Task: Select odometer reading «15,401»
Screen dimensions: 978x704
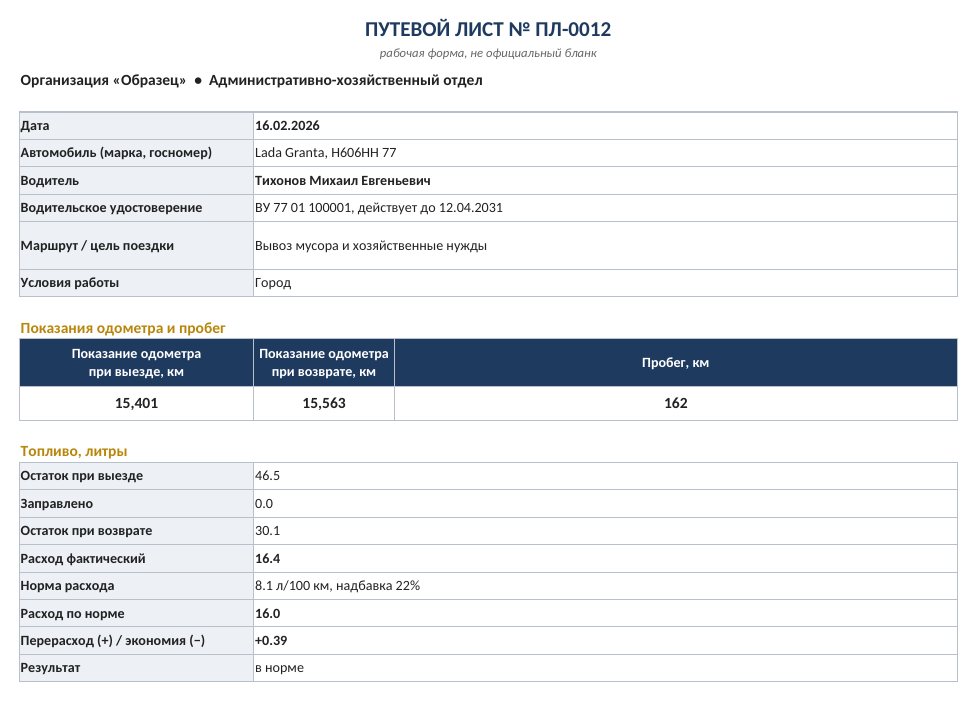Action: pyautogui.click(x=137, y=403)
